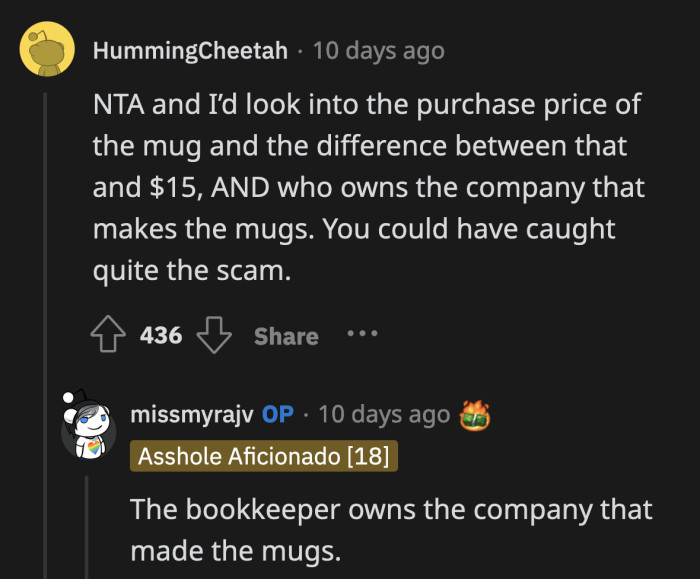
Task: Open the three-dot more options menu
Action: click(361, 334)
